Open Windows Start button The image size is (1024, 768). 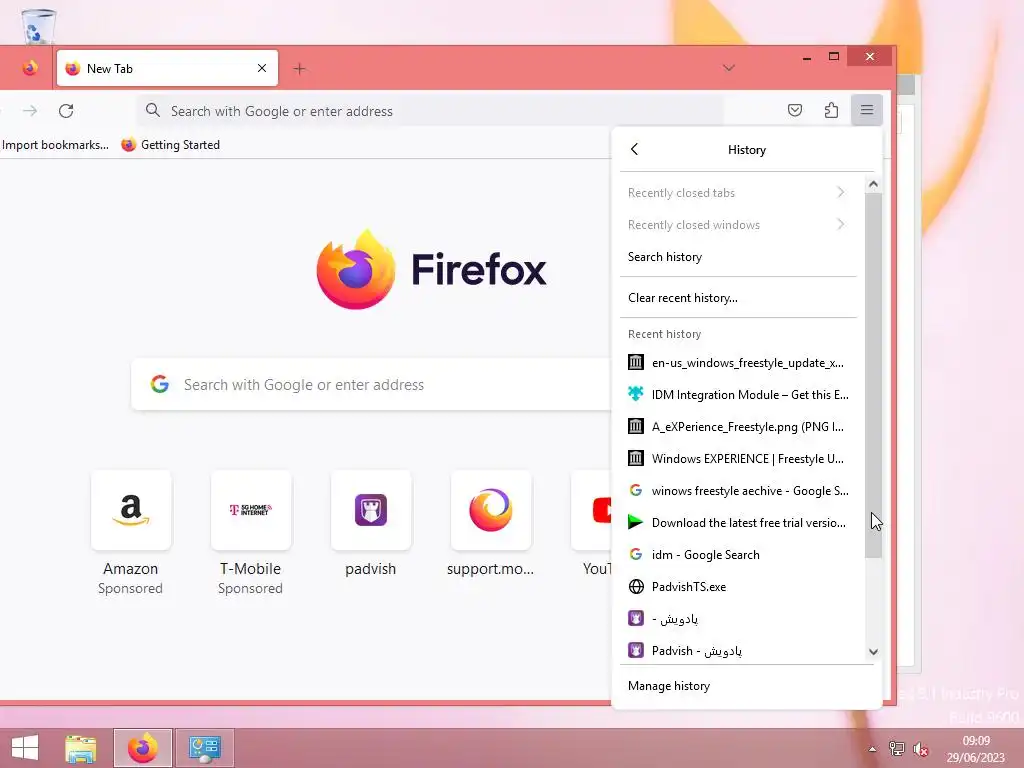click(x=25, y=748)
